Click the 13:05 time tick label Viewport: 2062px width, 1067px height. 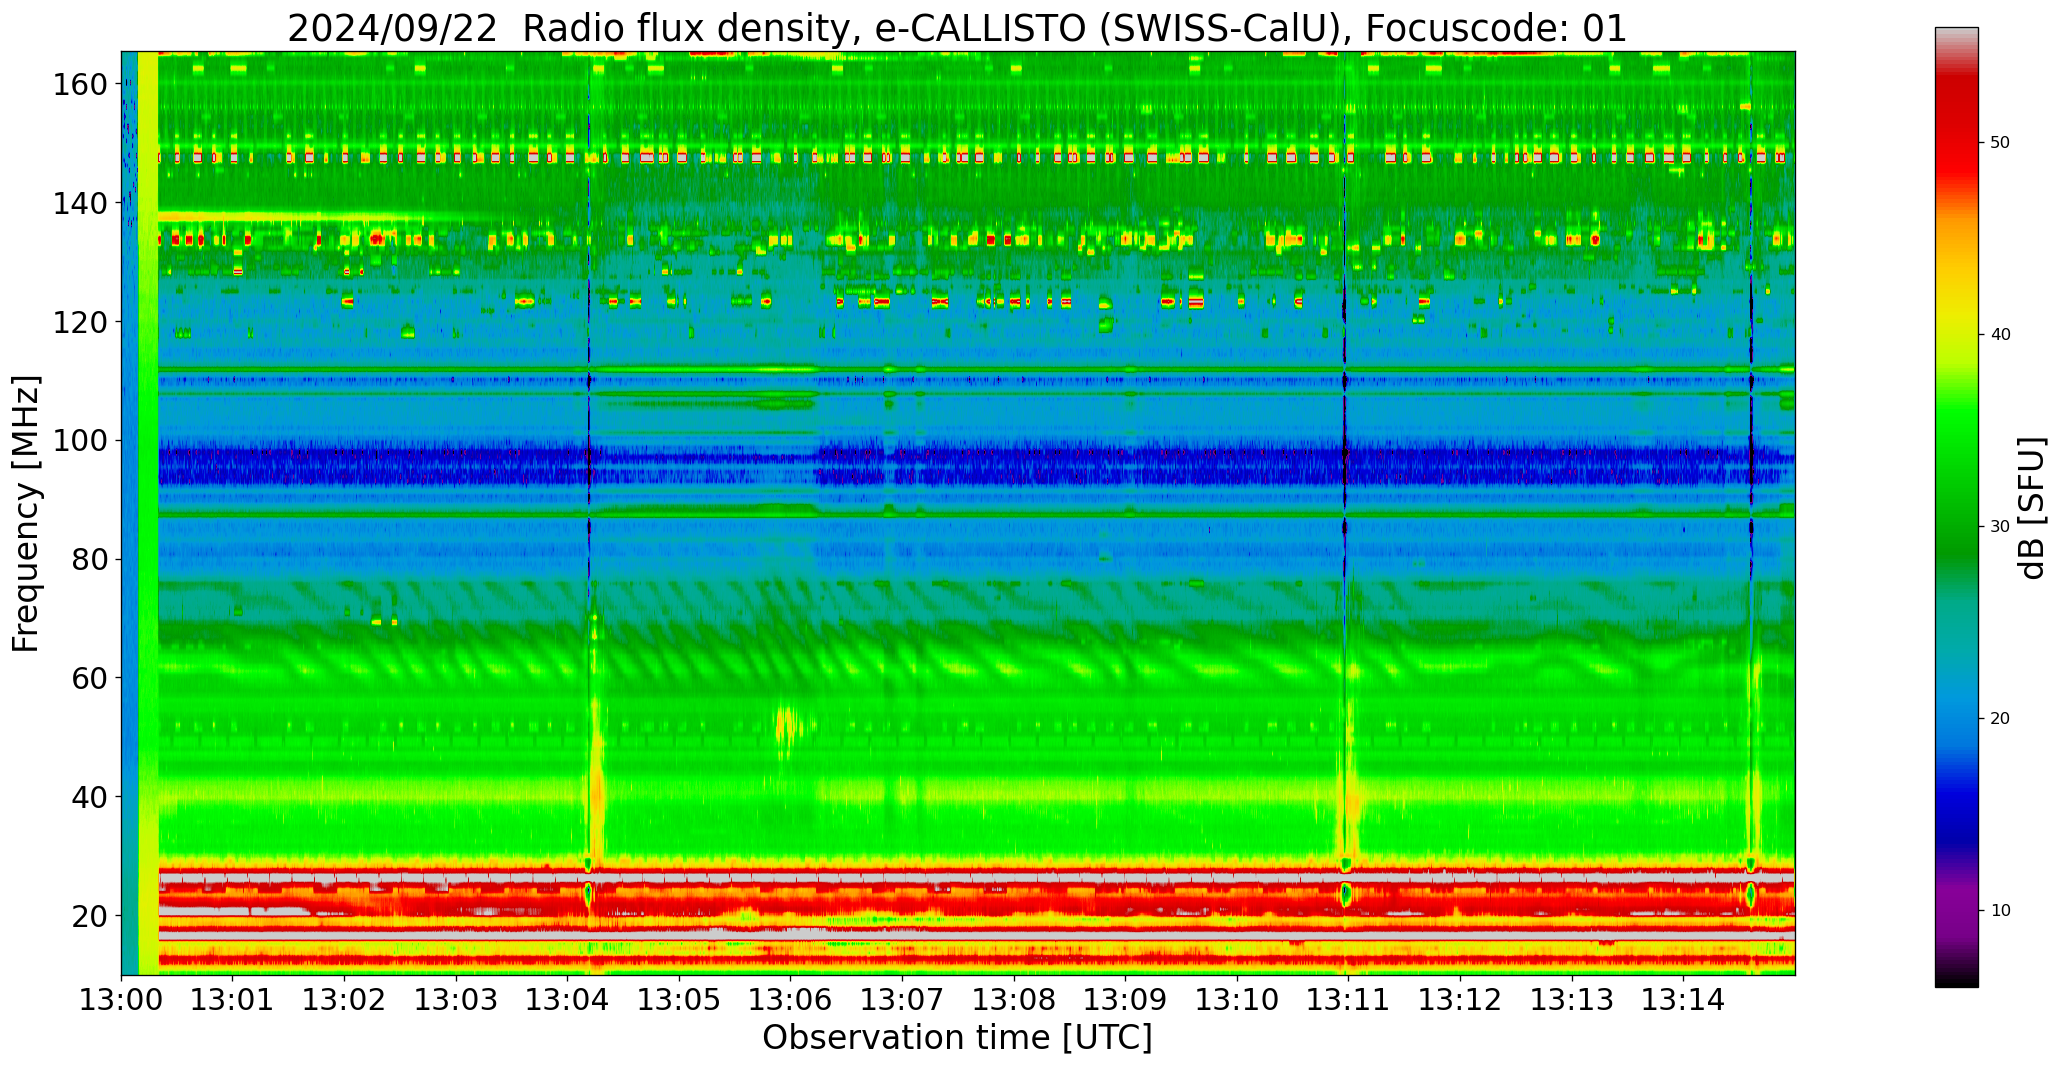(680, 999)
